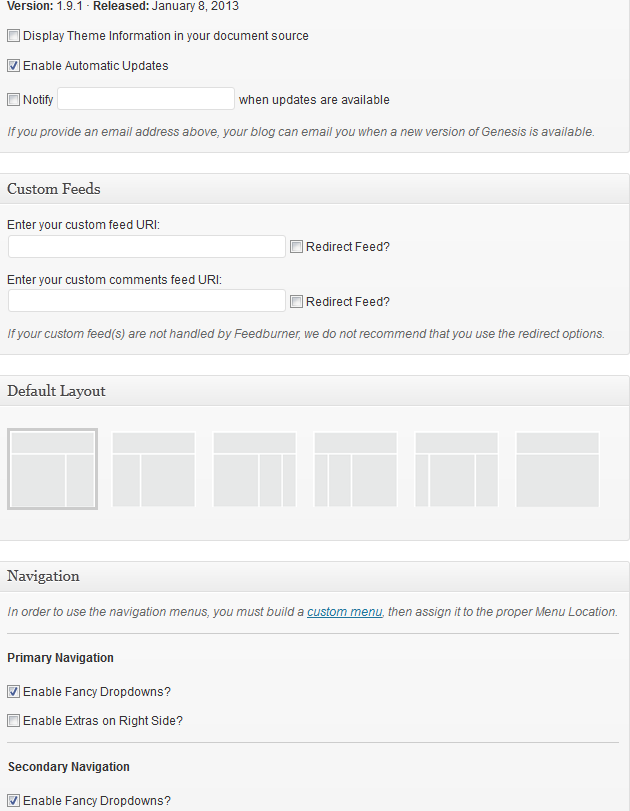The image size is (630, 811).
Task: Select the content-sidebar layout thumbnail
Action: pyautogui.click(x=52, y=469)
